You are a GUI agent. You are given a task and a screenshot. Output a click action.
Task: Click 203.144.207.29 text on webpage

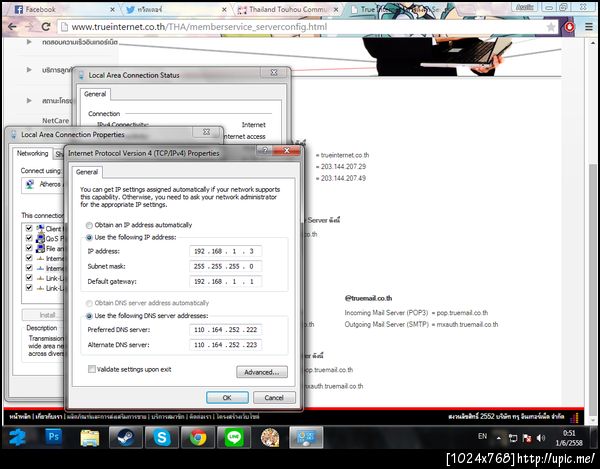tap(343, 166)
